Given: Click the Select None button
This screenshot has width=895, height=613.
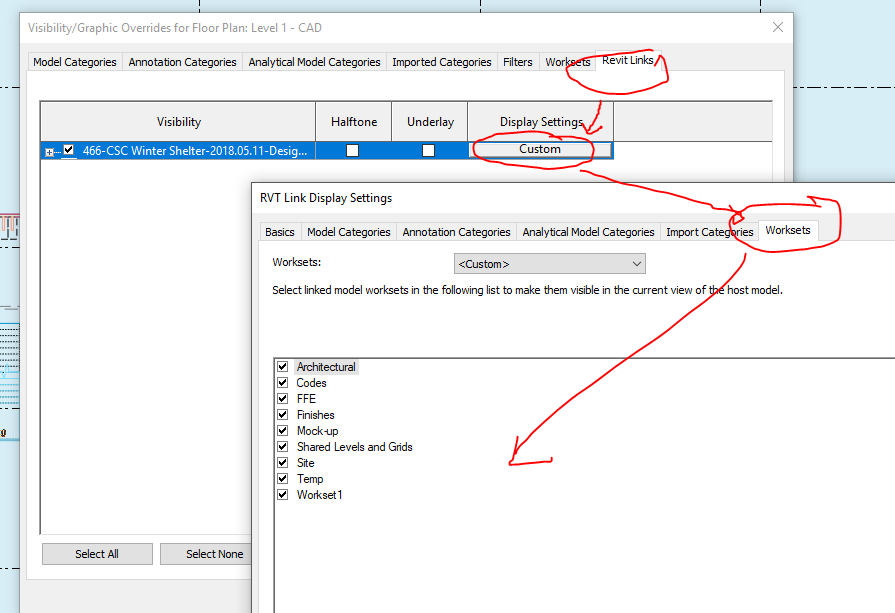Looking at the screenshot, I should pyautogui.click(x=207, y=554).
